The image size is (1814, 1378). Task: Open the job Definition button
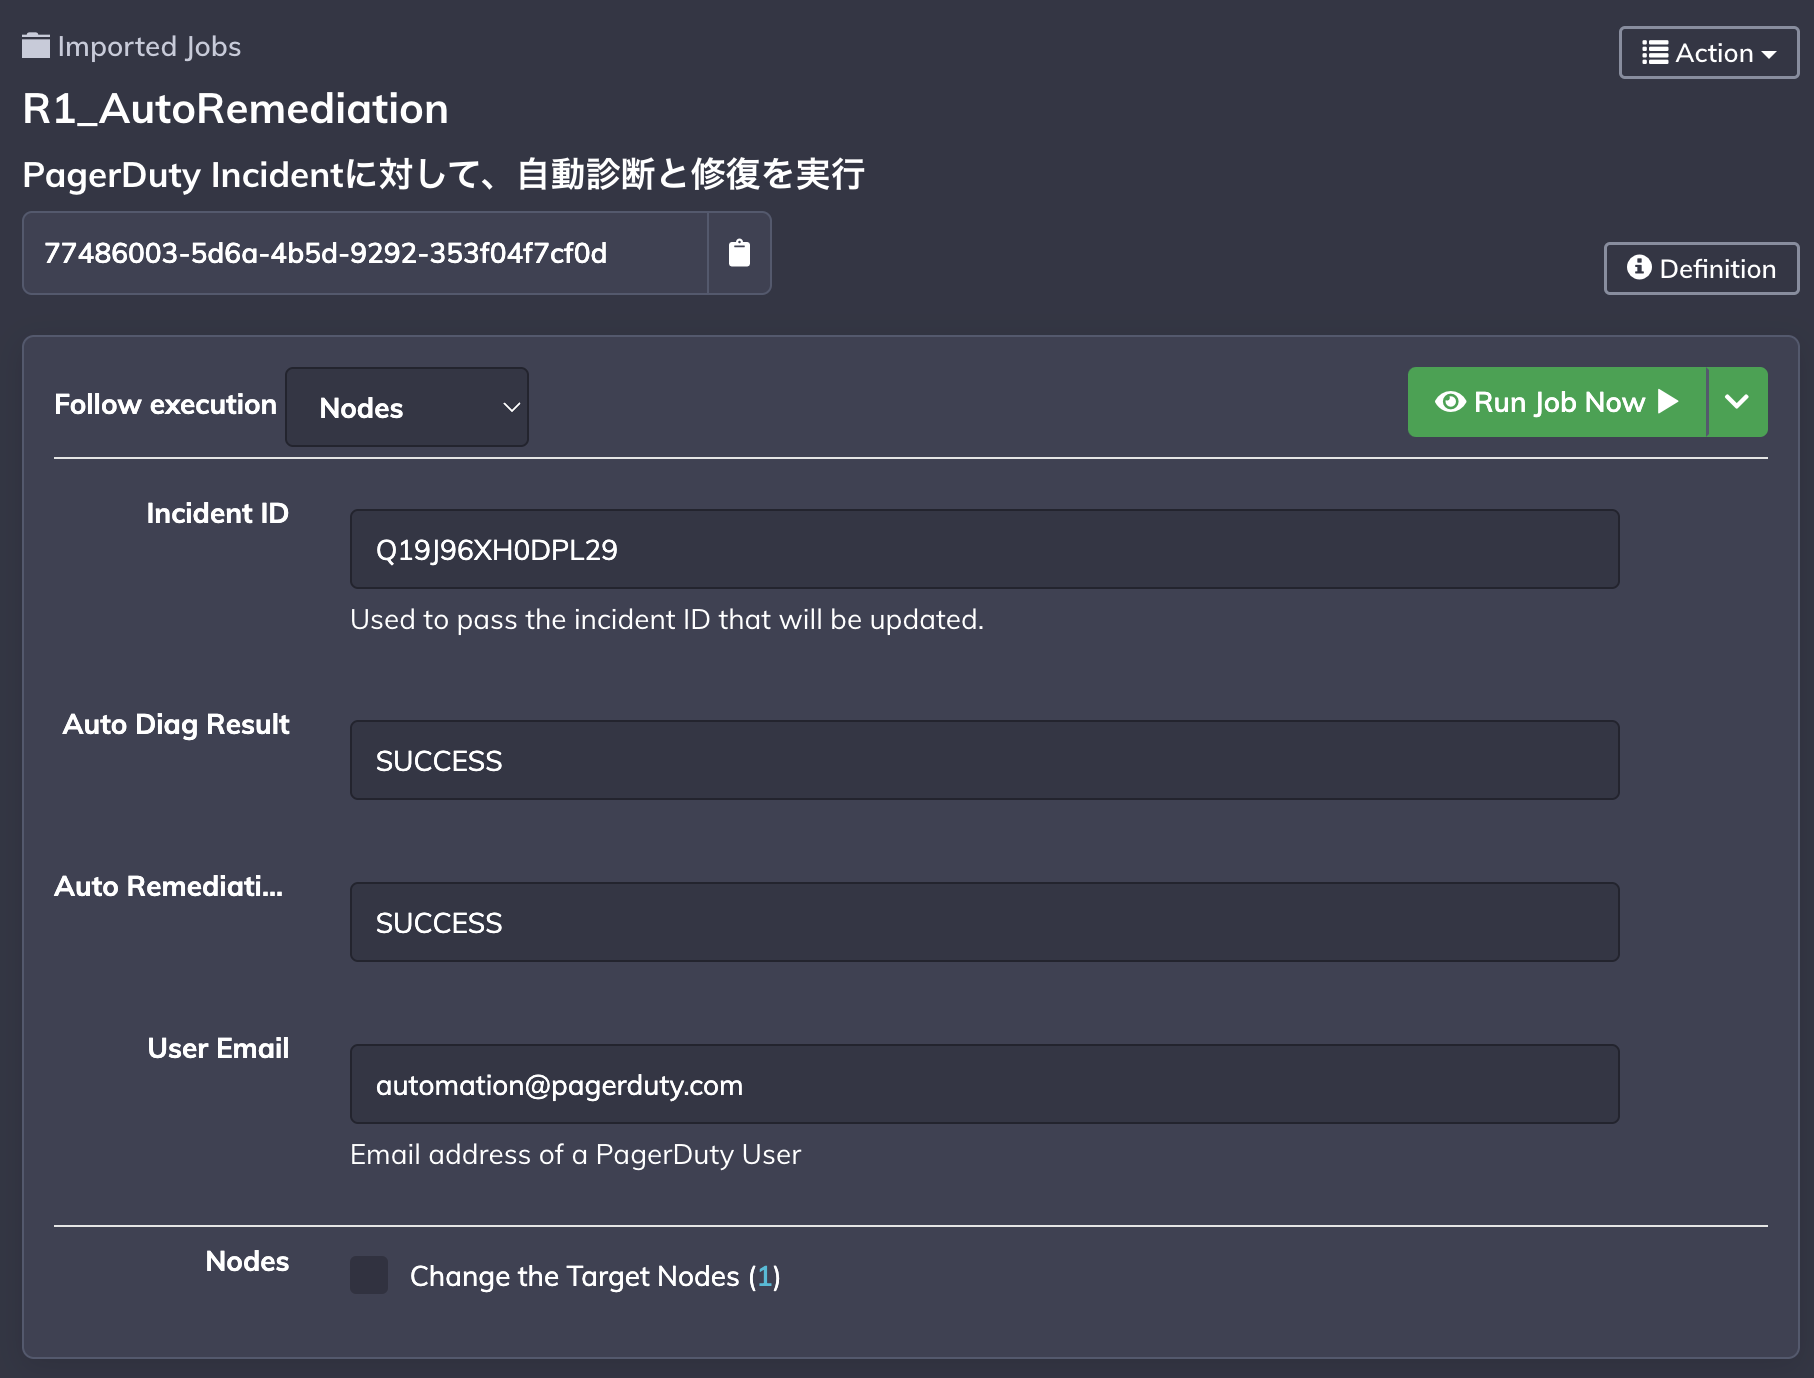tap(1701, 268)
